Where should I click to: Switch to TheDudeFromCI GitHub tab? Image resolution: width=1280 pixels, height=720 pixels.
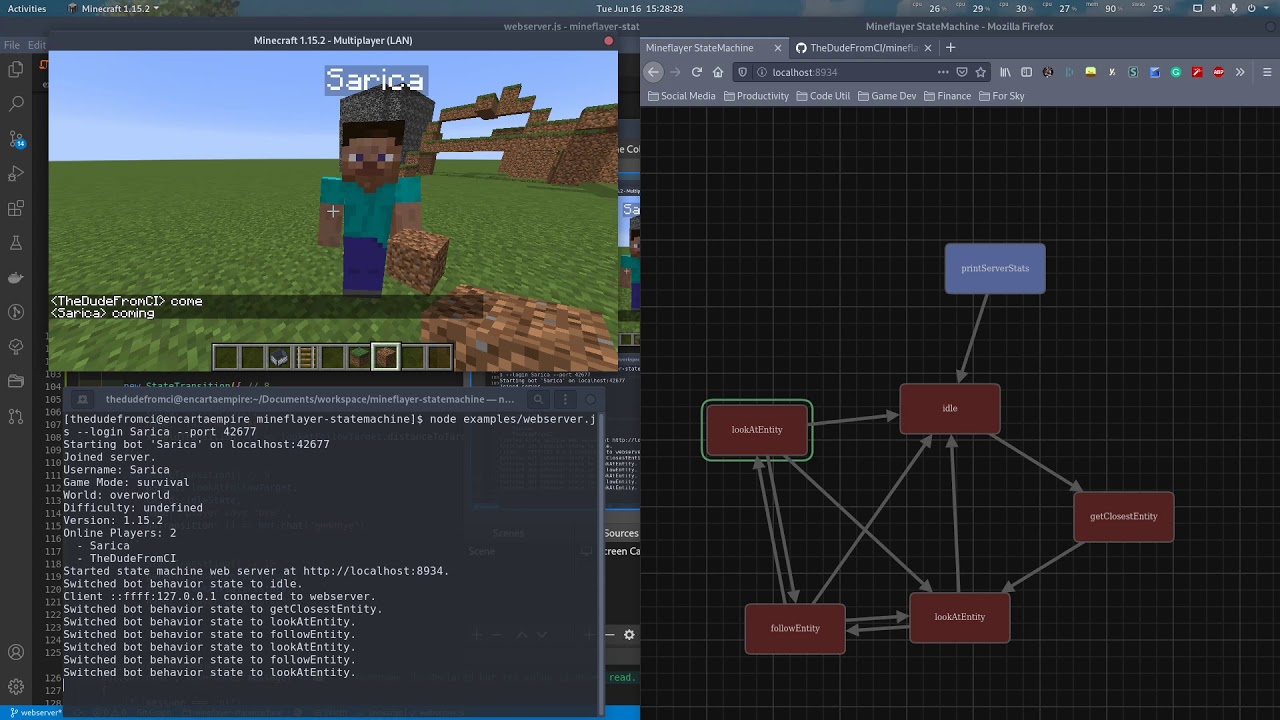pos(863,48)
